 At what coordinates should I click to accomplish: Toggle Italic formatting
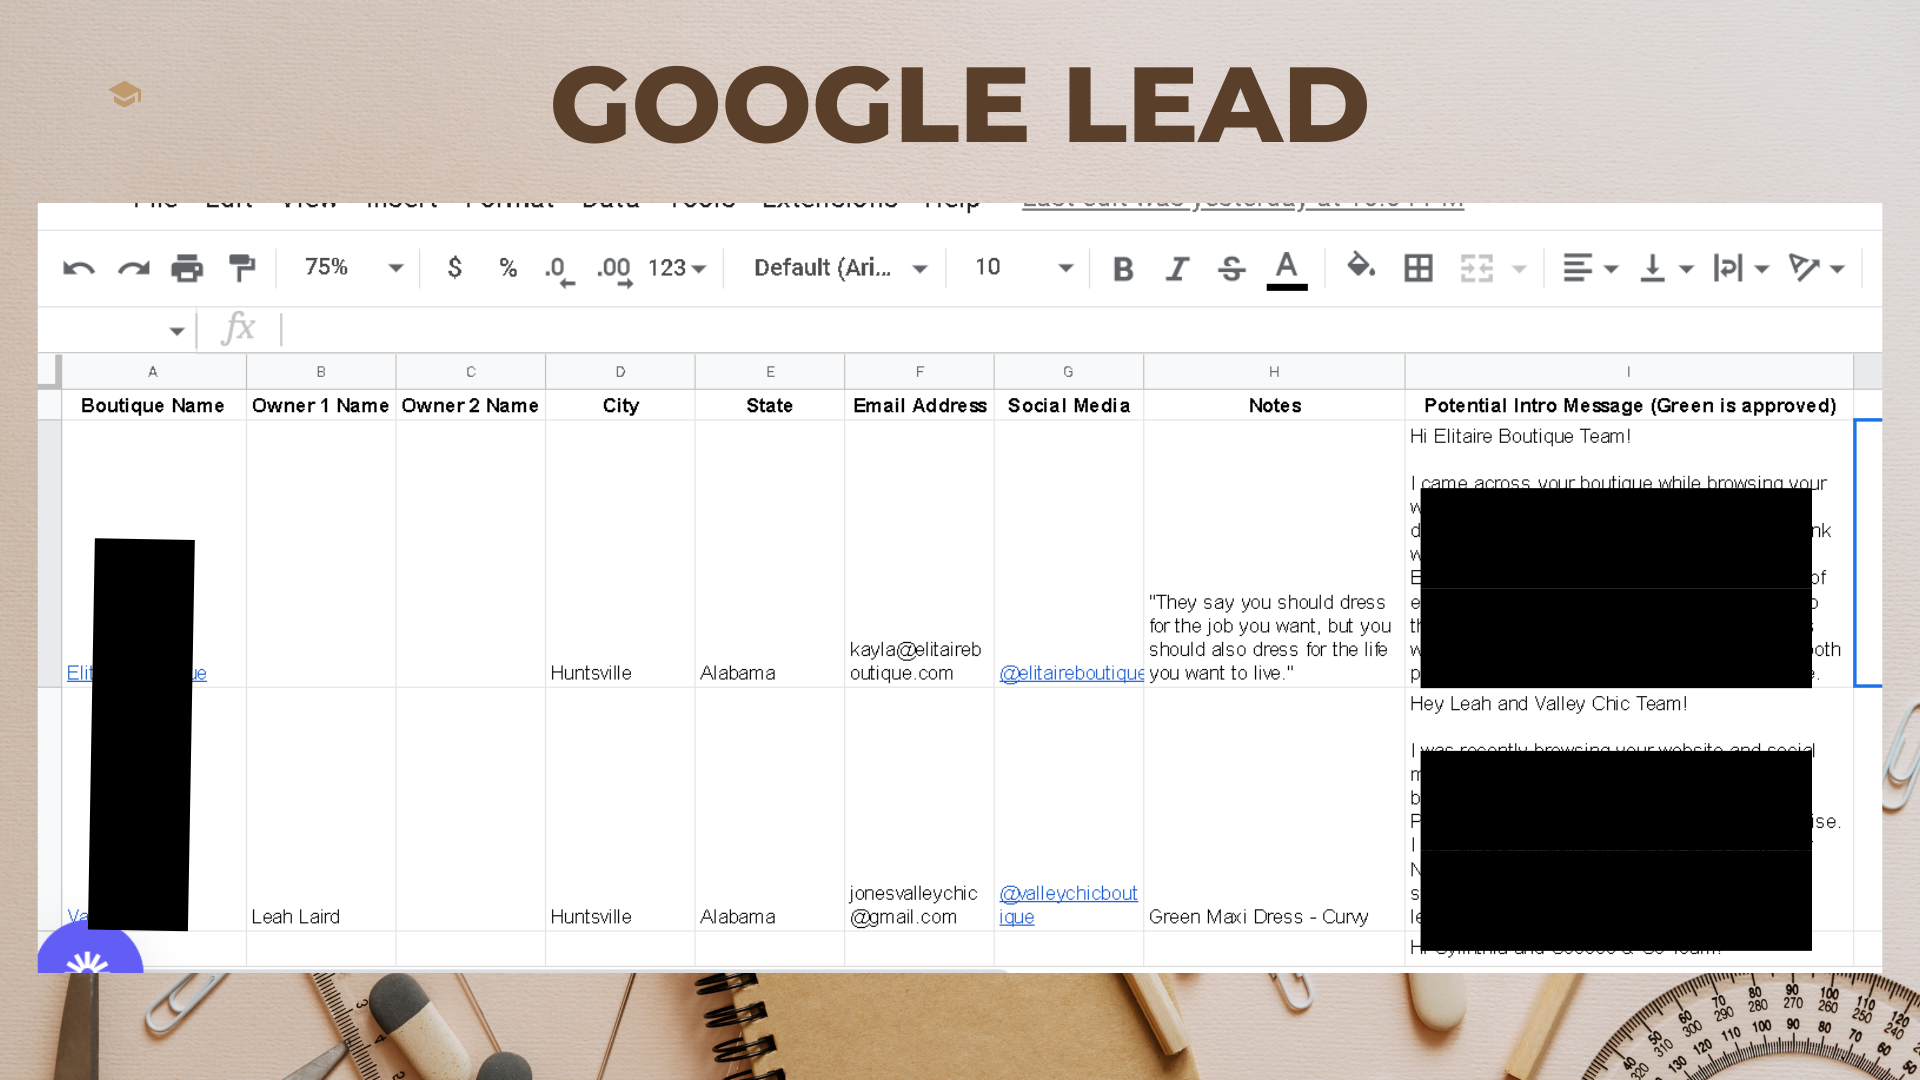click(1177, 268)
